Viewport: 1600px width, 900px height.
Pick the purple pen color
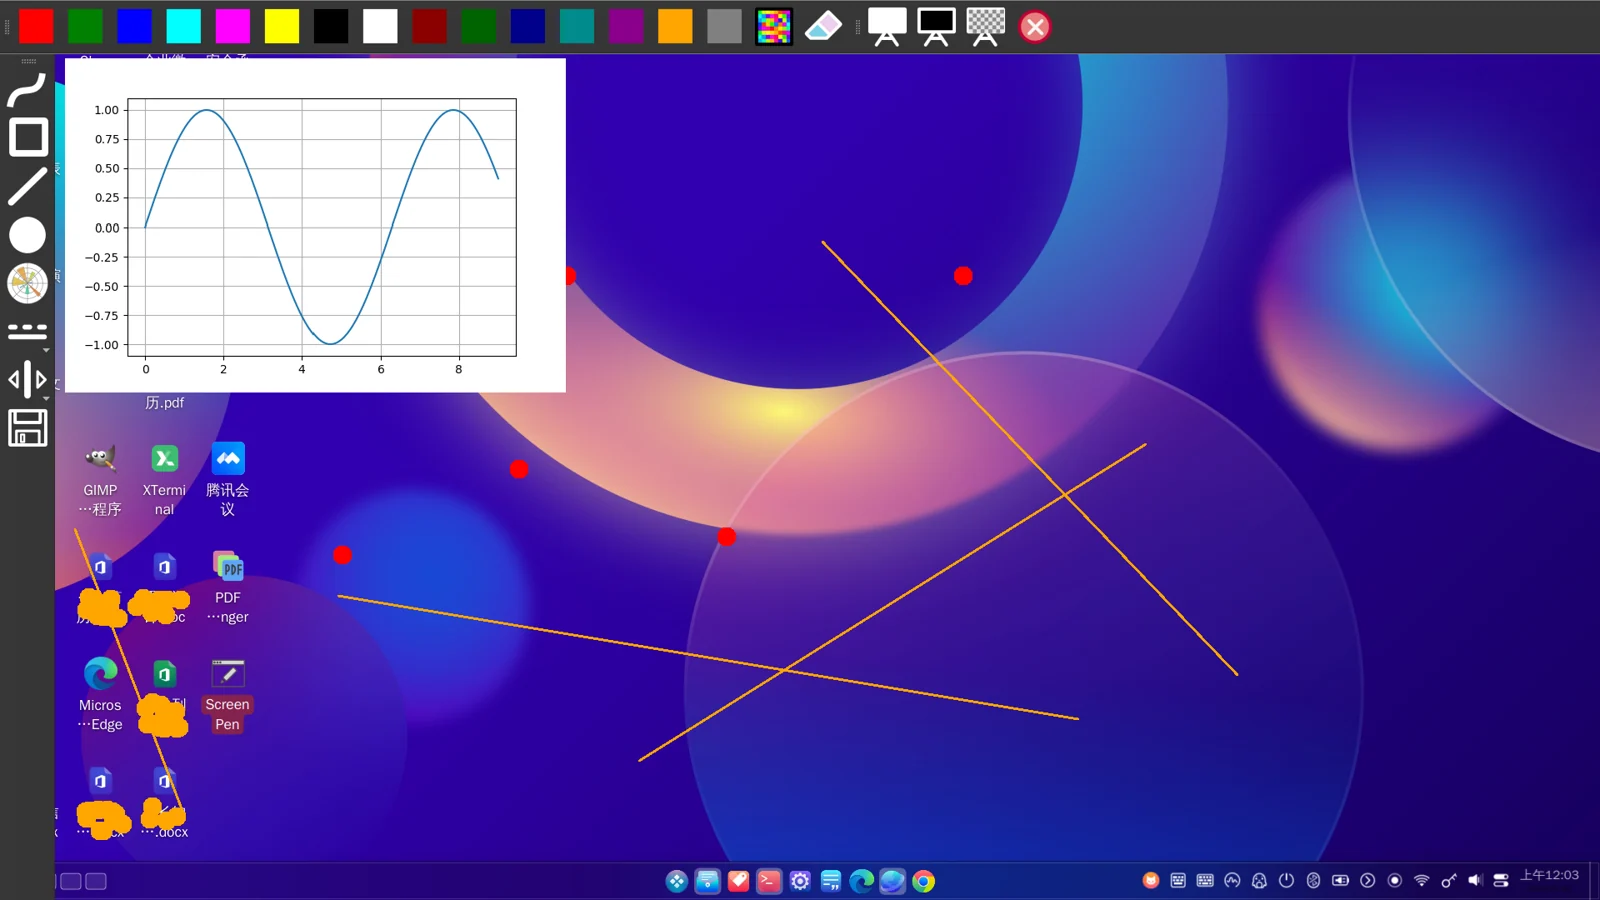626,26
